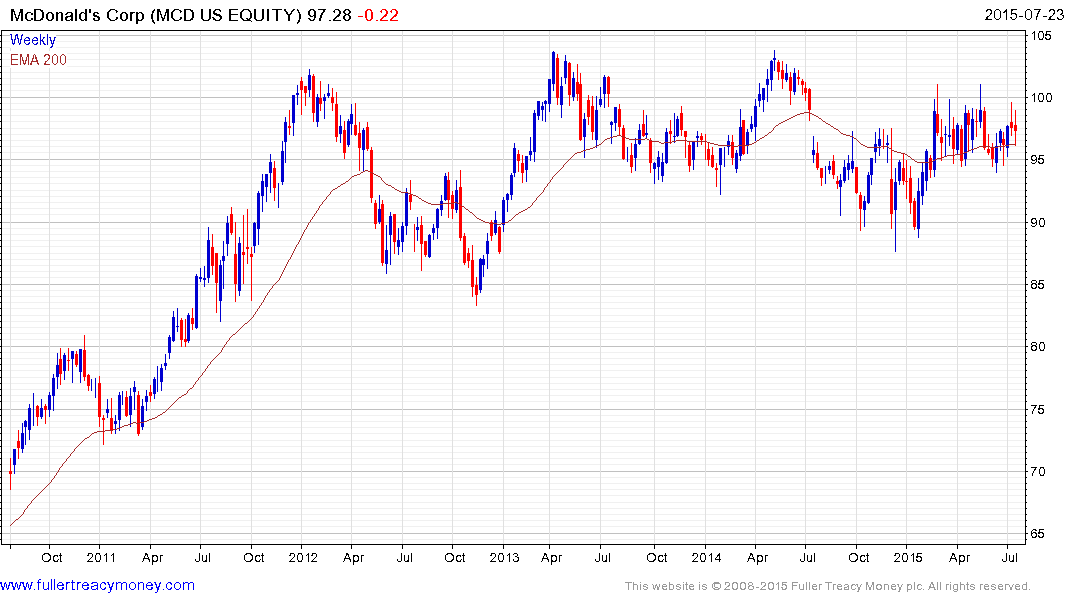Image resolution: width=1075 pixels, height=600 pixels.
Task: Click the copyright notice text
Action: pyautogui.click(x=828, y=586)
